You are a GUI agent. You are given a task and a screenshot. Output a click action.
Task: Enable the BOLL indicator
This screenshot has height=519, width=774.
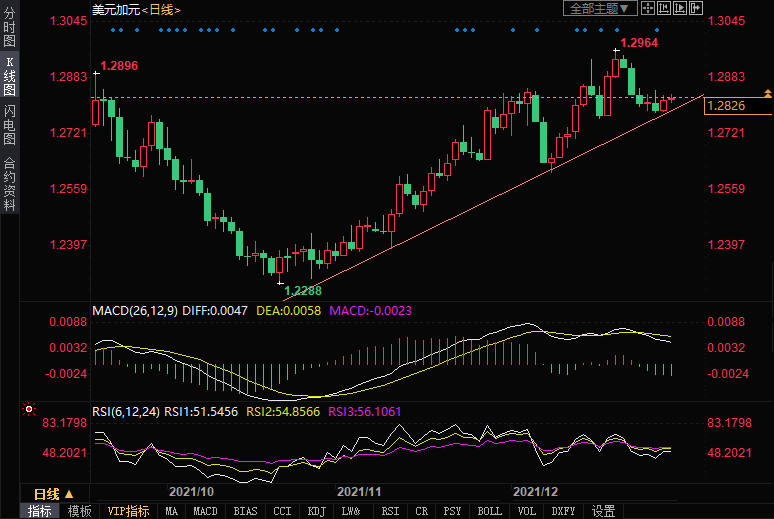pyautogui.click(x=489, y=511)
